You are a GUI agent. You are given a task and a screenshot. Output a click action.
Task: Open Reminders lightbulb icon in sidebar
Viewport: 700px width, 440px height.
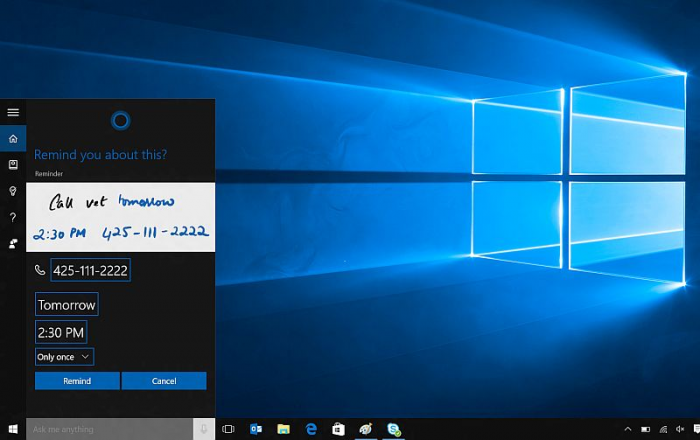point(13,190)
